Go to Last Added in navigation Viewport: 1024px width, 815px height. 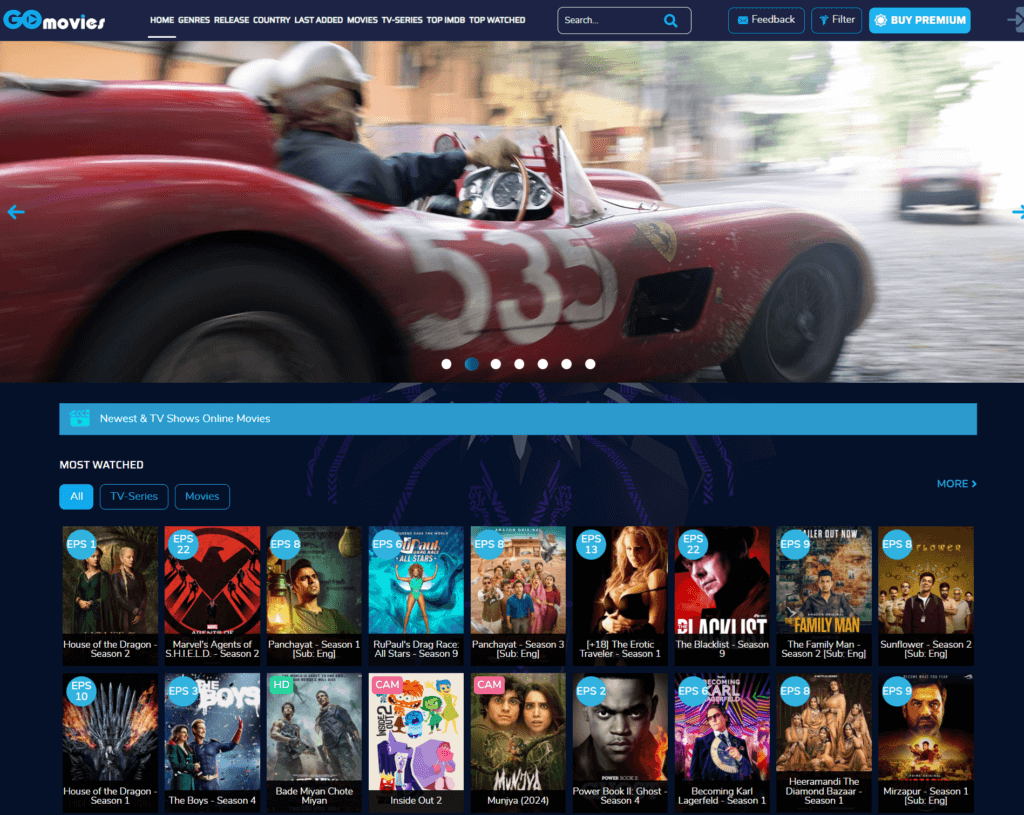318,20
